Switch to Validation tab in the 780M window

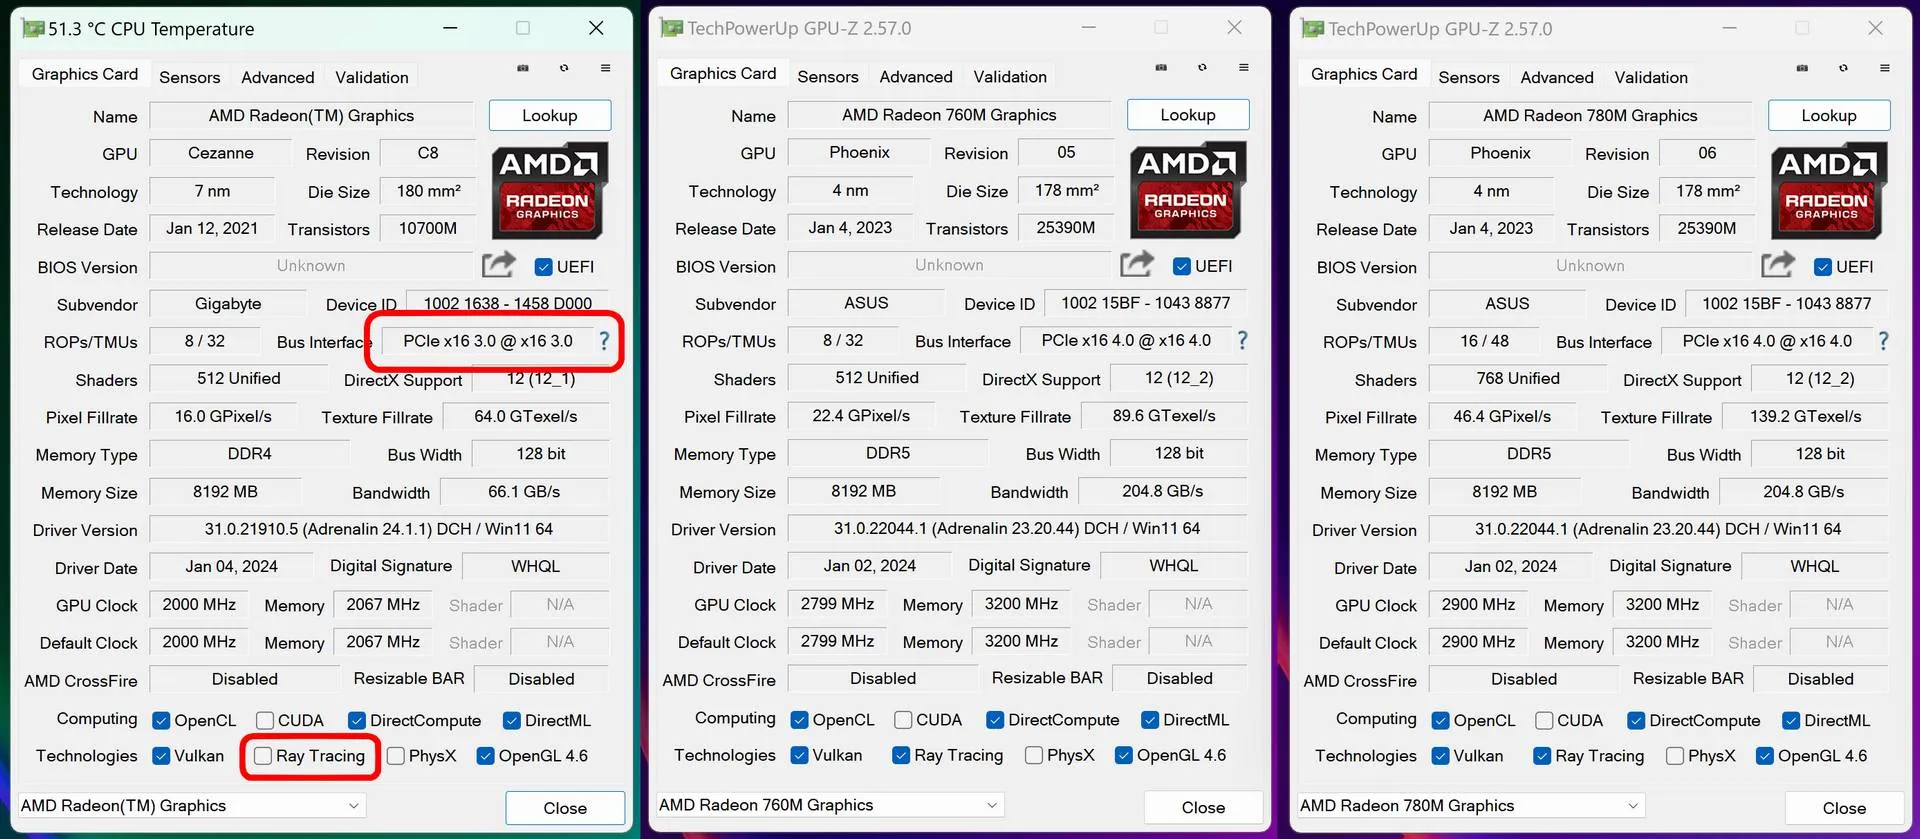coord(1651,77)
